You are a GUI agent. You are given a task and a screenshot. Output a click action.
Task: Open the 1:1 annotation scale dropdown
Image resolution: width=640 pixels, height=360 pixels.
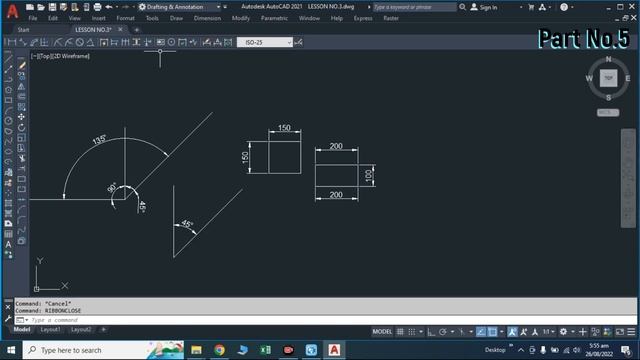(549, 332)
